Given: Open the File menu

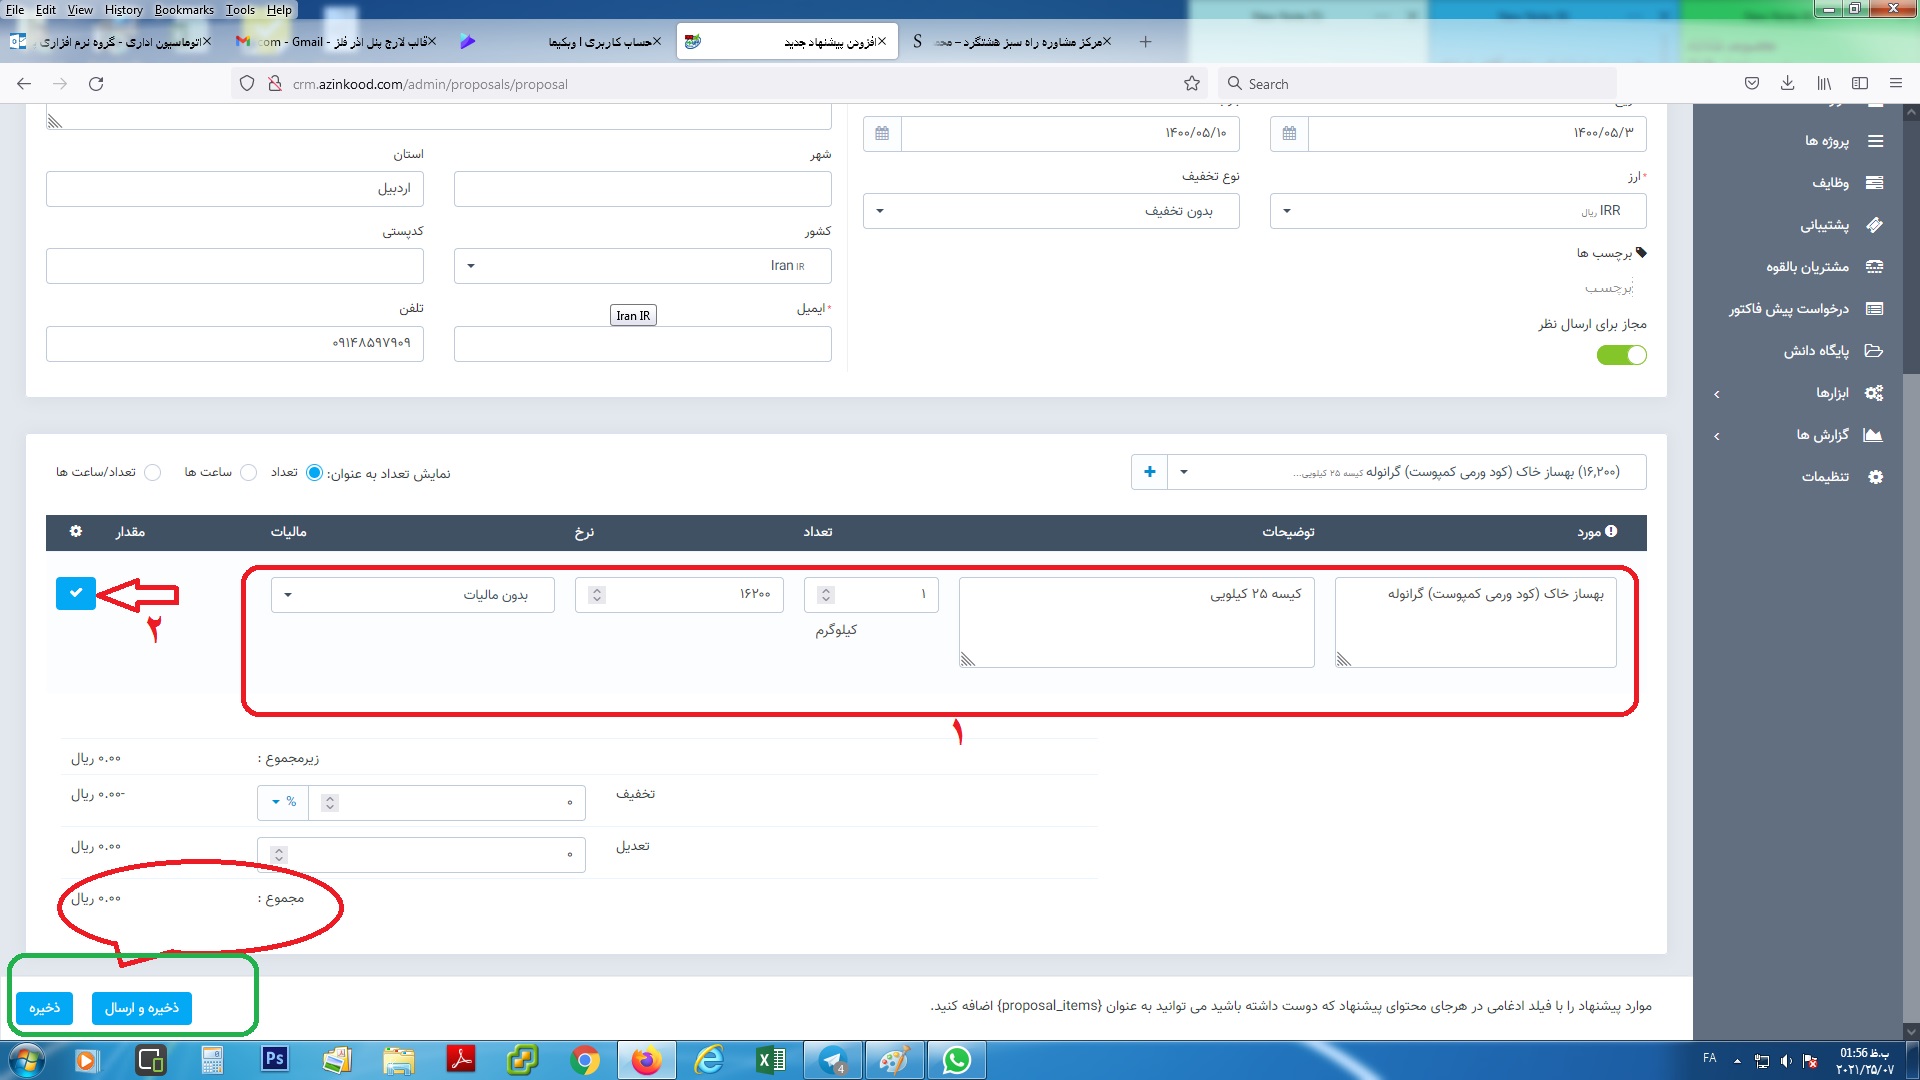Looking at the screenshot, I should [x=15, y=10].
